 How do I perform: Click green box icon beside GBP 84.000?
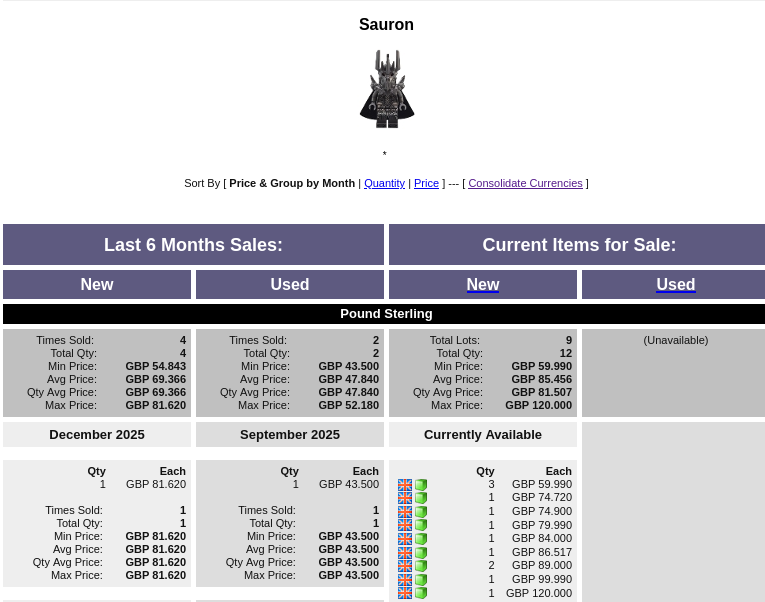pos(421,539)
